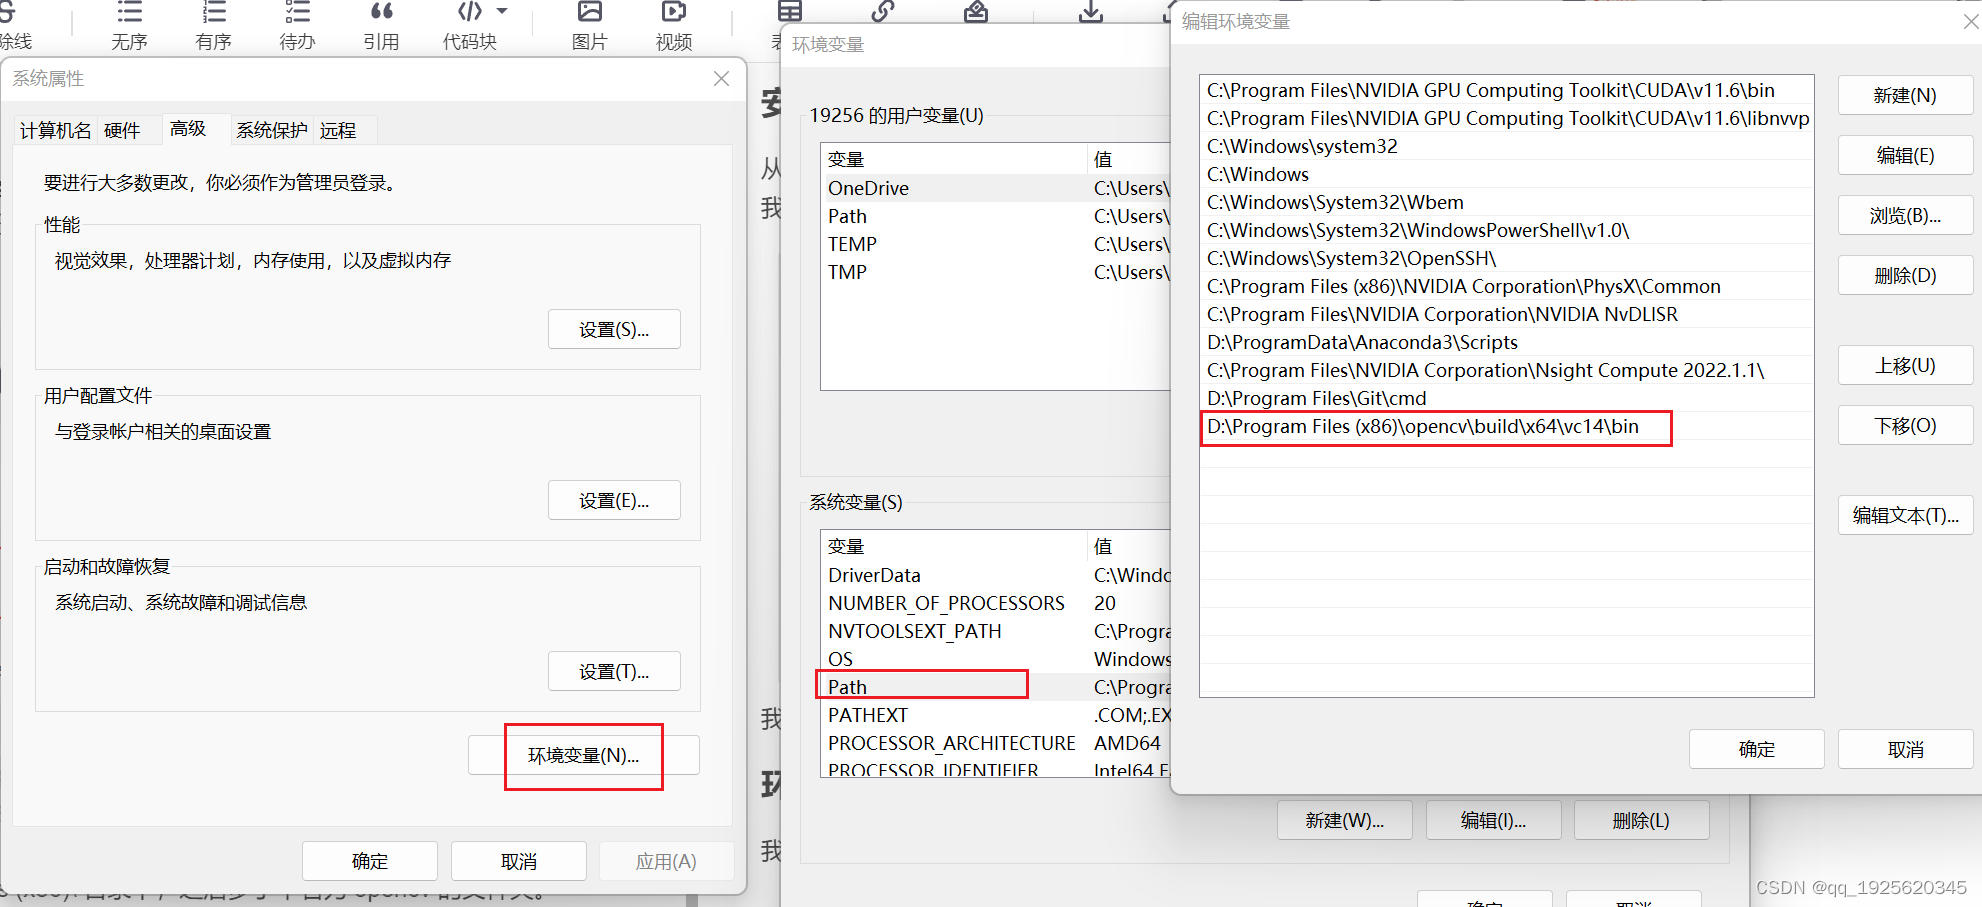Insert video (视频) in editor toolbar

pyautogui.click(x=674, y=26)
